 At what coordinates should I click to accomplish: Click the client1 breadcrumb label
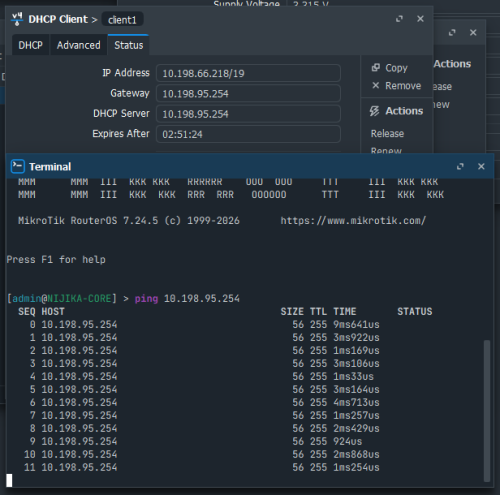tap(122, 20)
